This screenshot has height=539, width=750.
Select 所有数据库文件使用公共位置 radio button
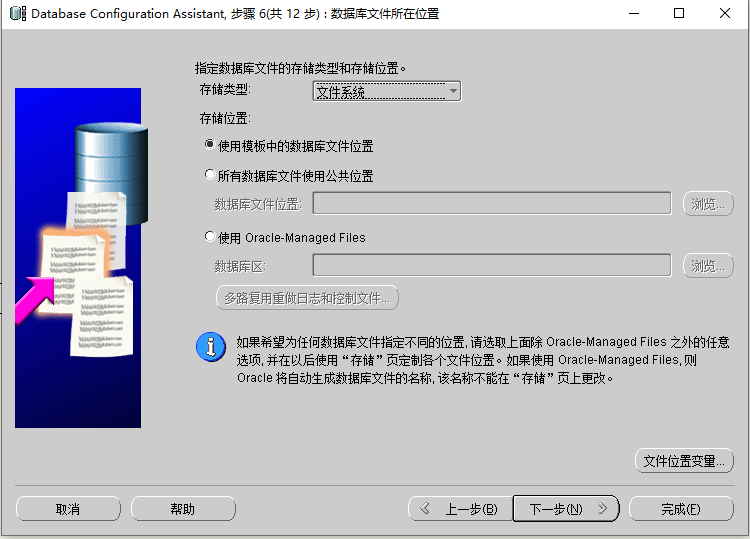210,175
